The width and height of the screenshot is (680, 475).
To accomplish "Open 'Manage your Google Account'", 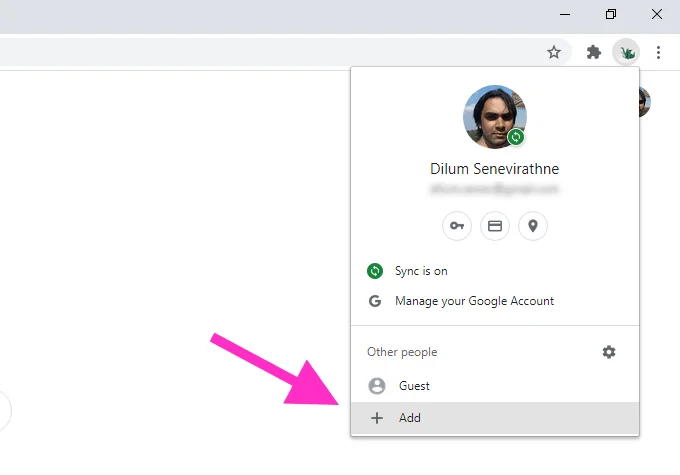I will (473, 300).
